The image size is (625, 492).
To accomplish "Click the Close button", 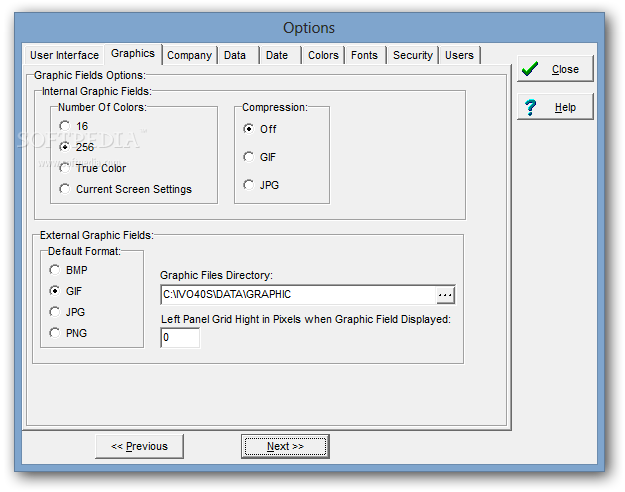I will [555, 69].
